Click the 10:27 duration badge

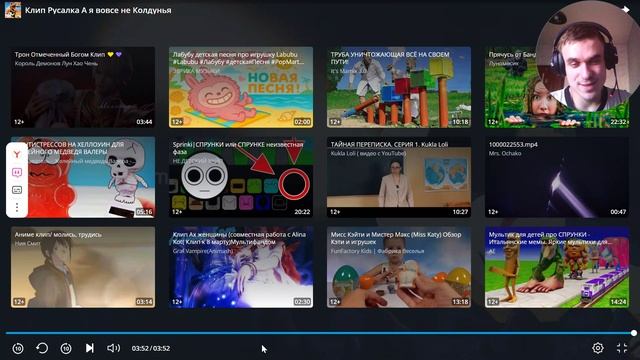(460, 212)
